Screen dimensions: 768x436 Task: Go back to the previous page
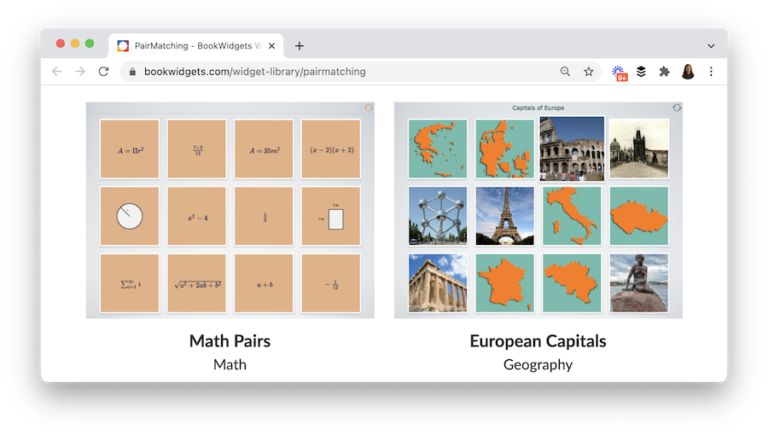tap(57, 72)
